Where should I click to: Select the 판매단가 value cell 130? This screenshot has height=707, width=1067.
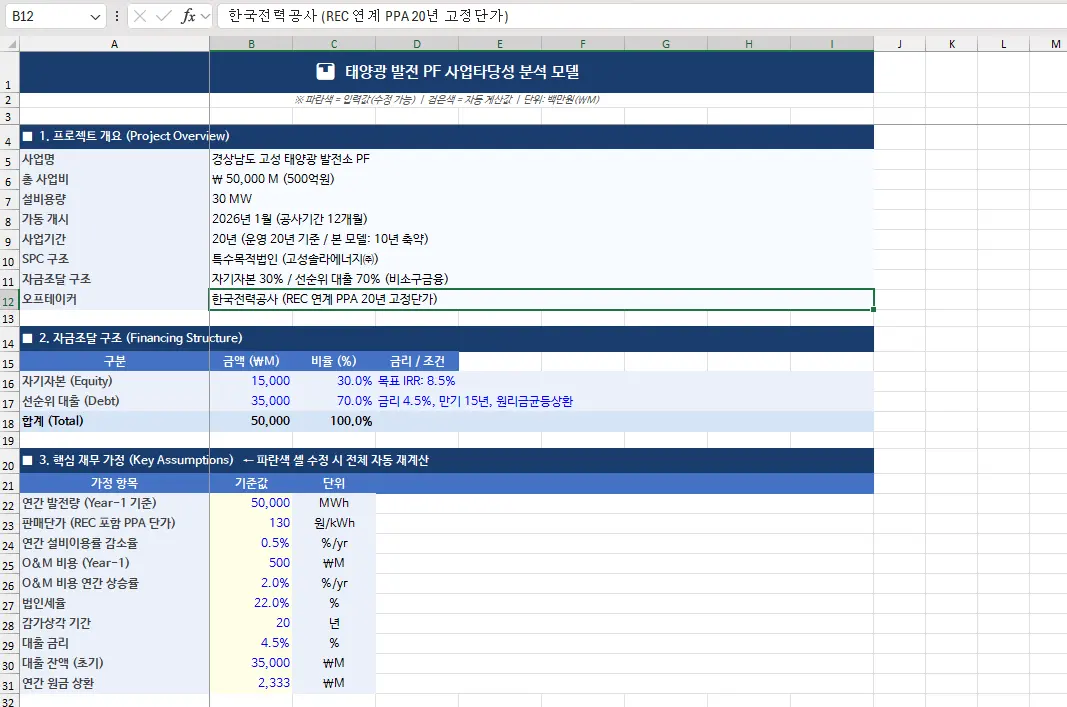coord(251,523)
